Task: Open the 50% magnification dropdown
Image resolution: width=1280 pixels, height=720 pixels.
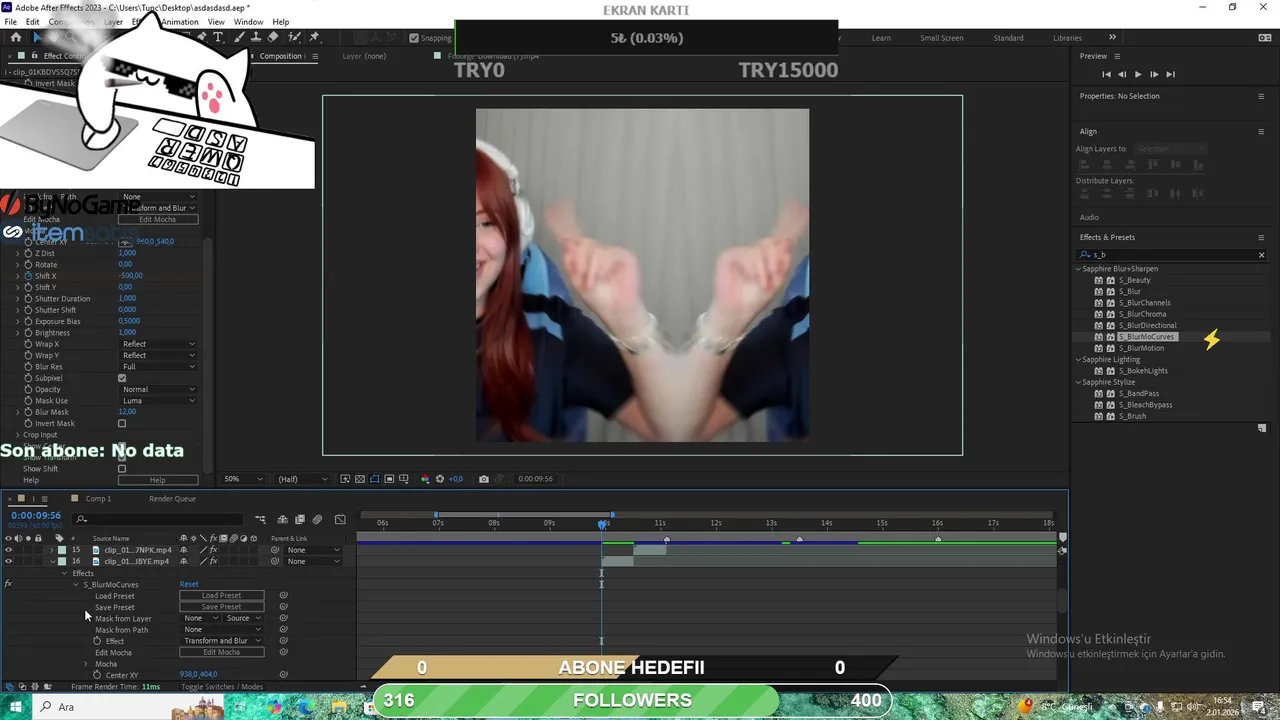Action: pos(243,479)
